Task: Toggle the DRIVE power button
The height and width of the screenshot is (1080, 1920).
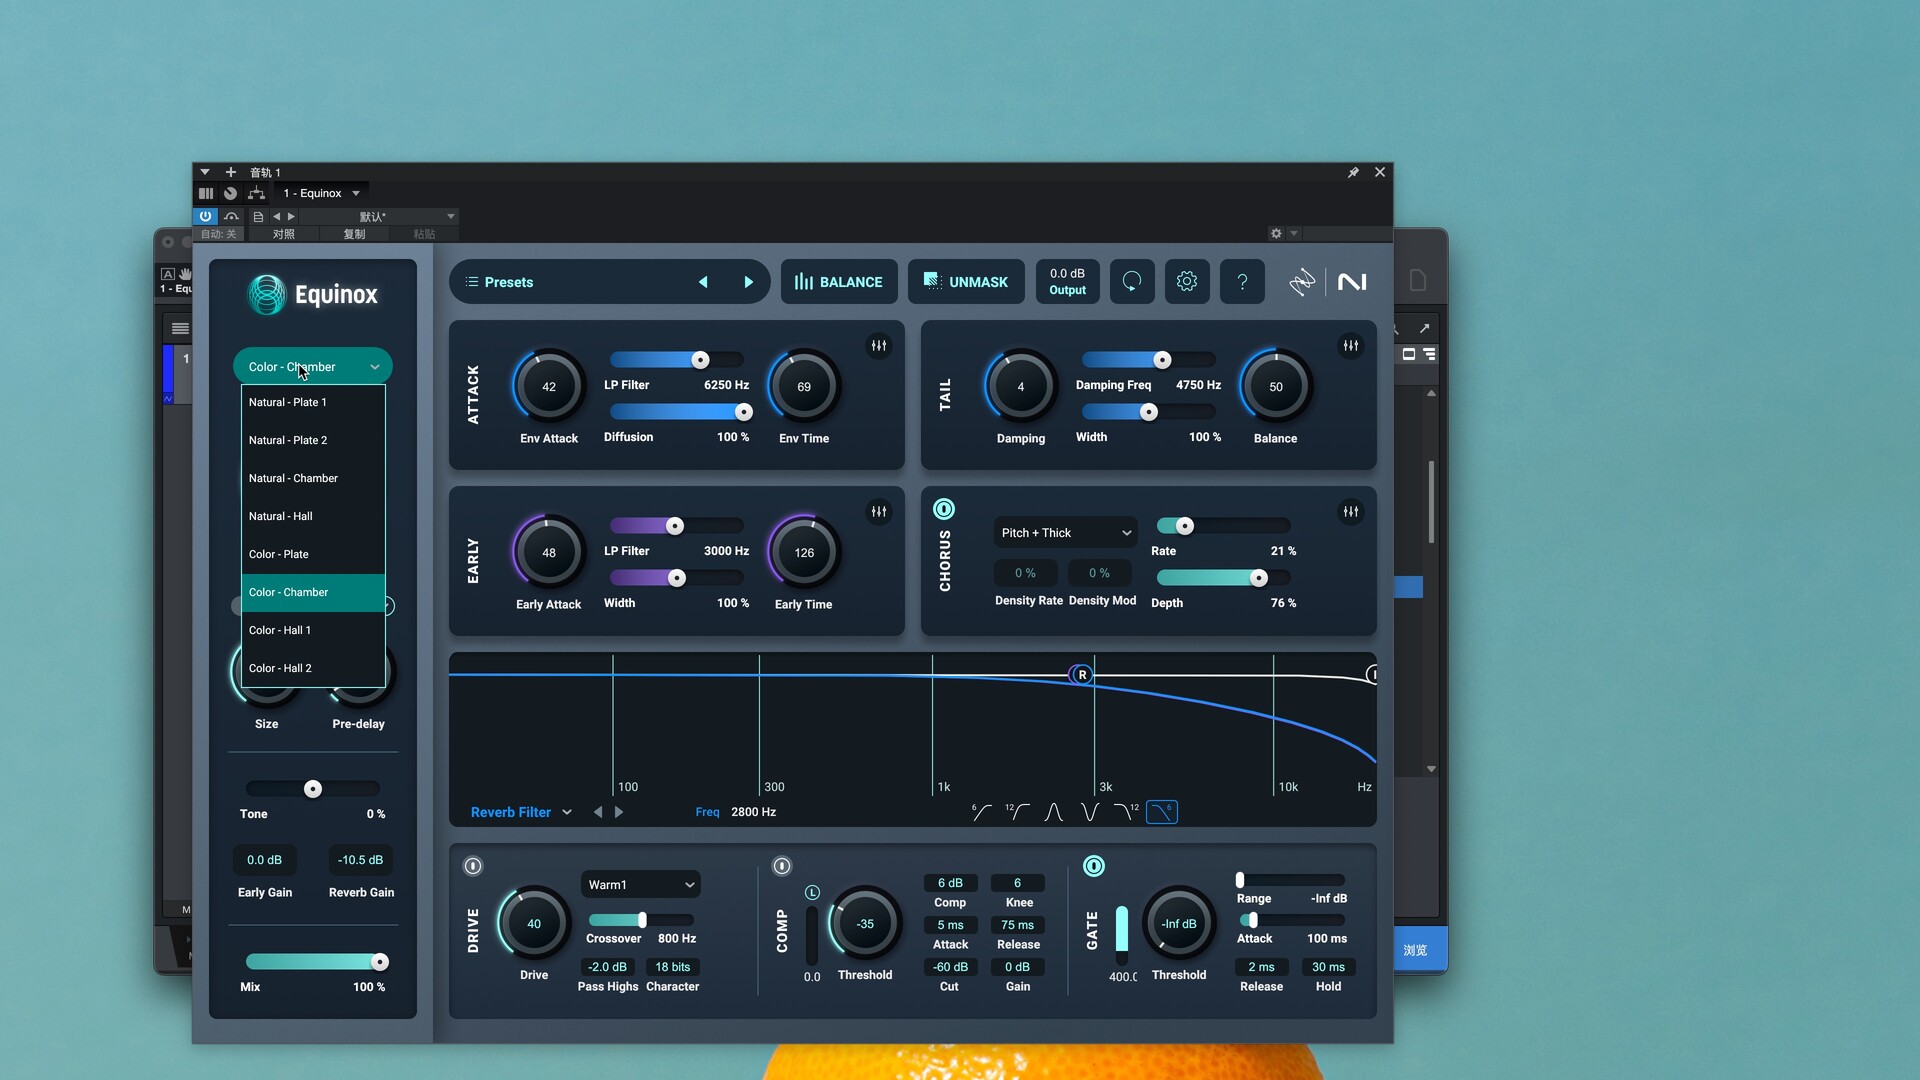Action: [x=473, y=866]
